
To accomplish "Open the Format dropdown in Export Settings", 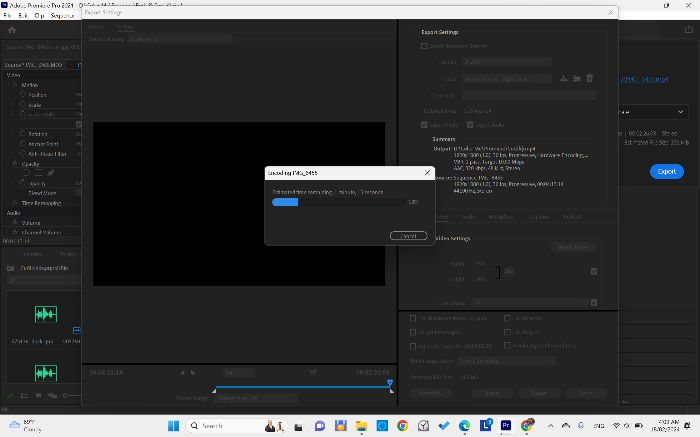I will point(507,62).
